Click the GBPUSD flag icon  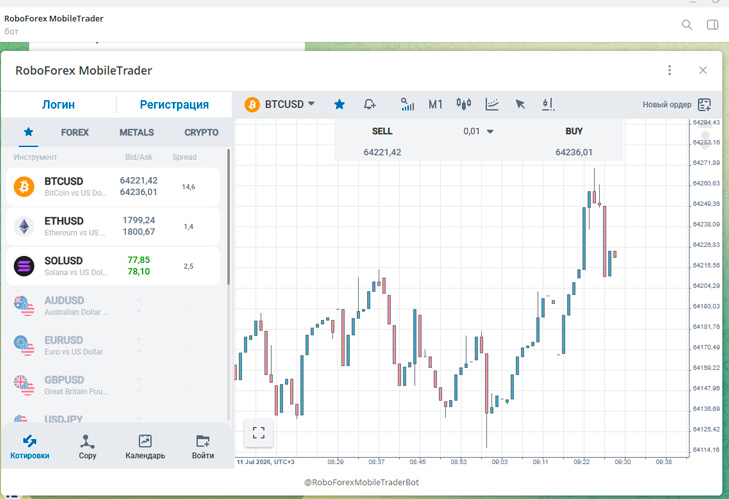[24, 385]
